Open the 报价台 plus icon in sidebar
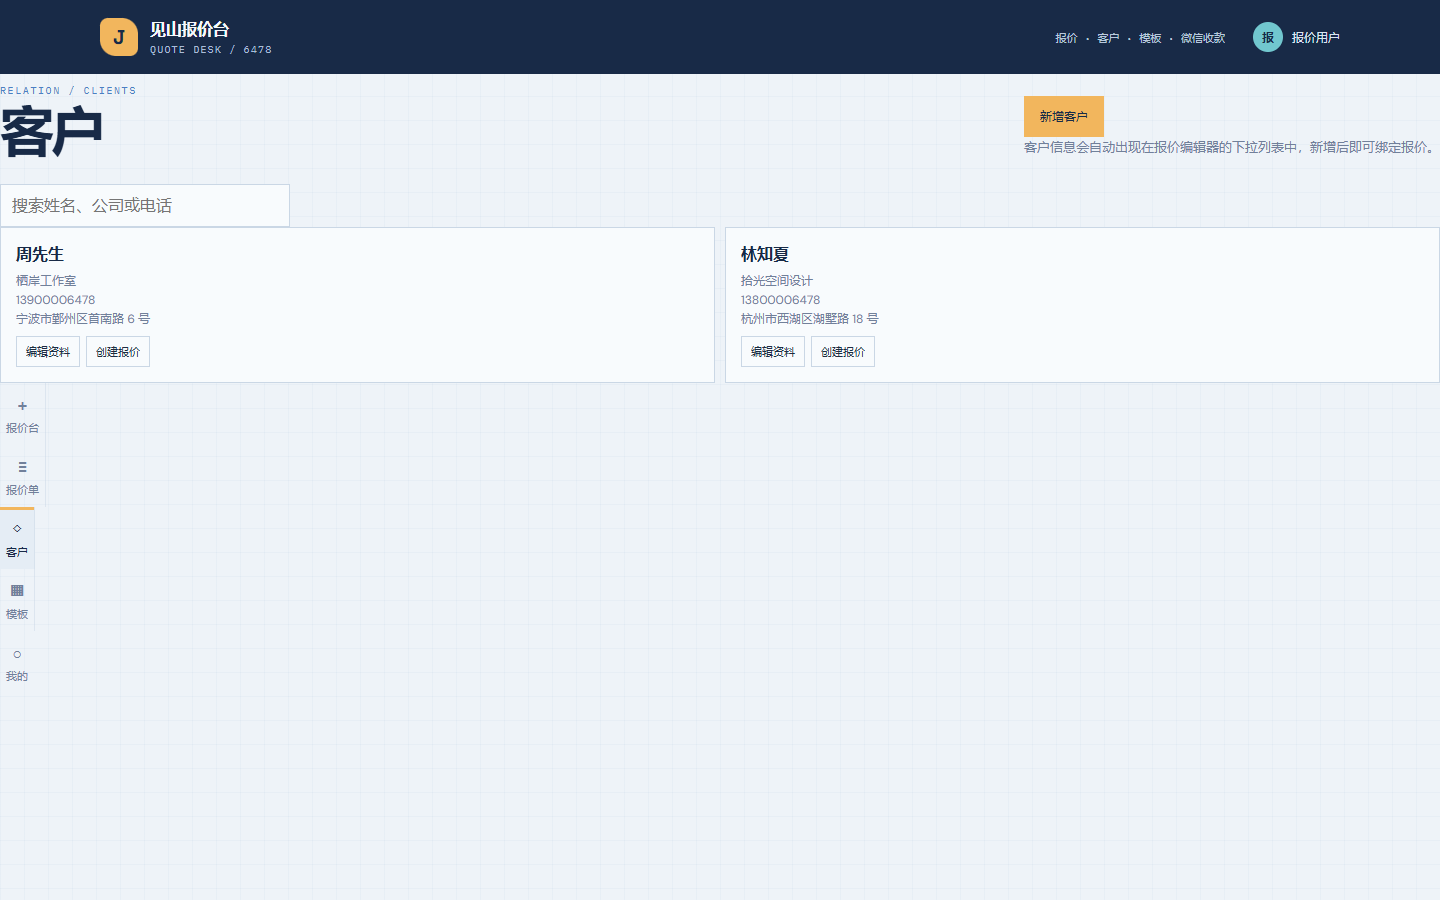The height and width of the screenshot is (900, 1440). [22, 406]
